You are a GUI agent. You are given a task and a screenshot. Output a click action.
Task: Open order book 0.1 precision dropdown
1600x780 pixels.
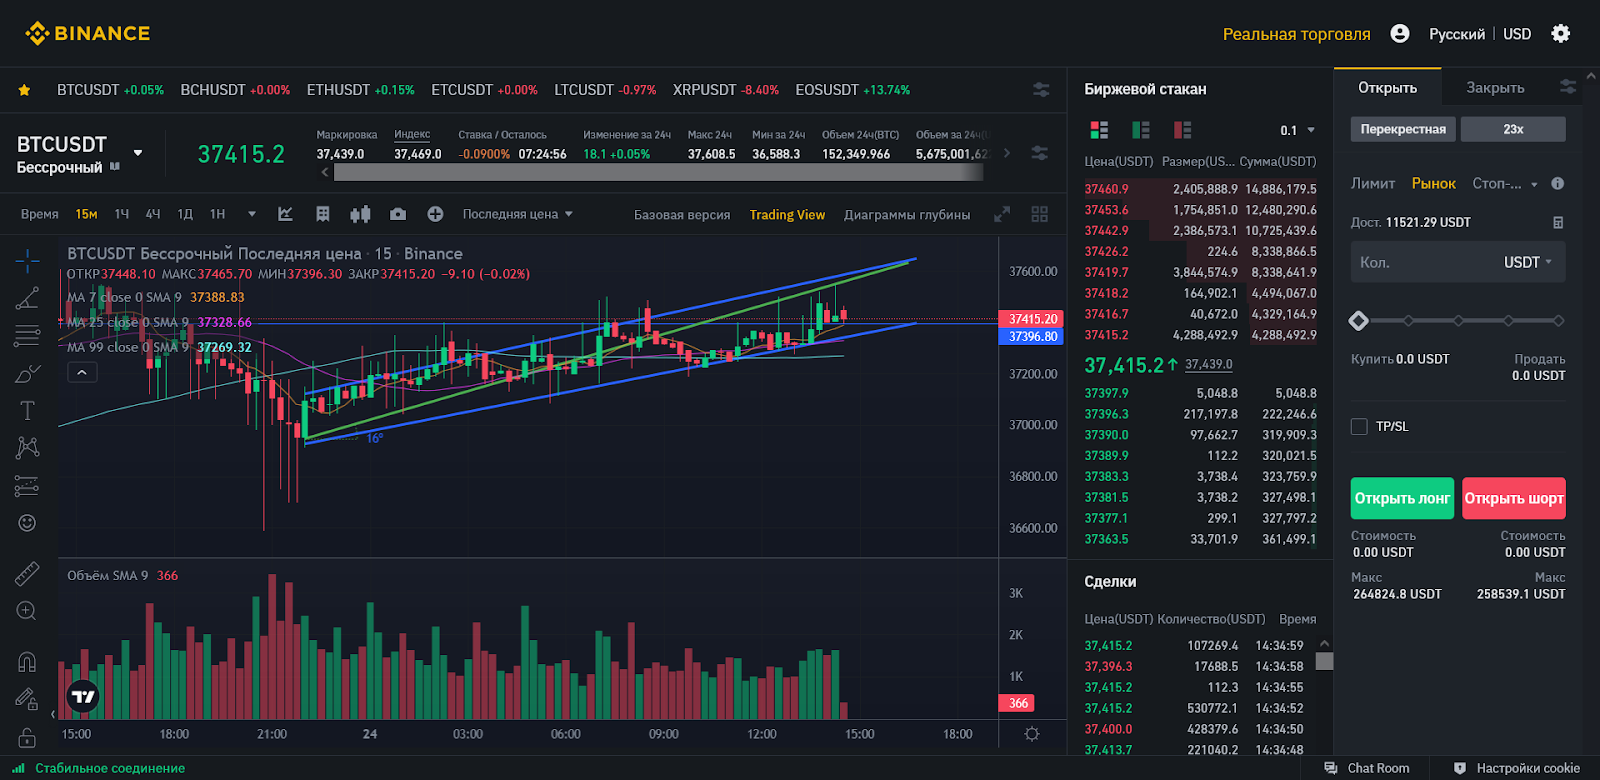[1298, 130]
